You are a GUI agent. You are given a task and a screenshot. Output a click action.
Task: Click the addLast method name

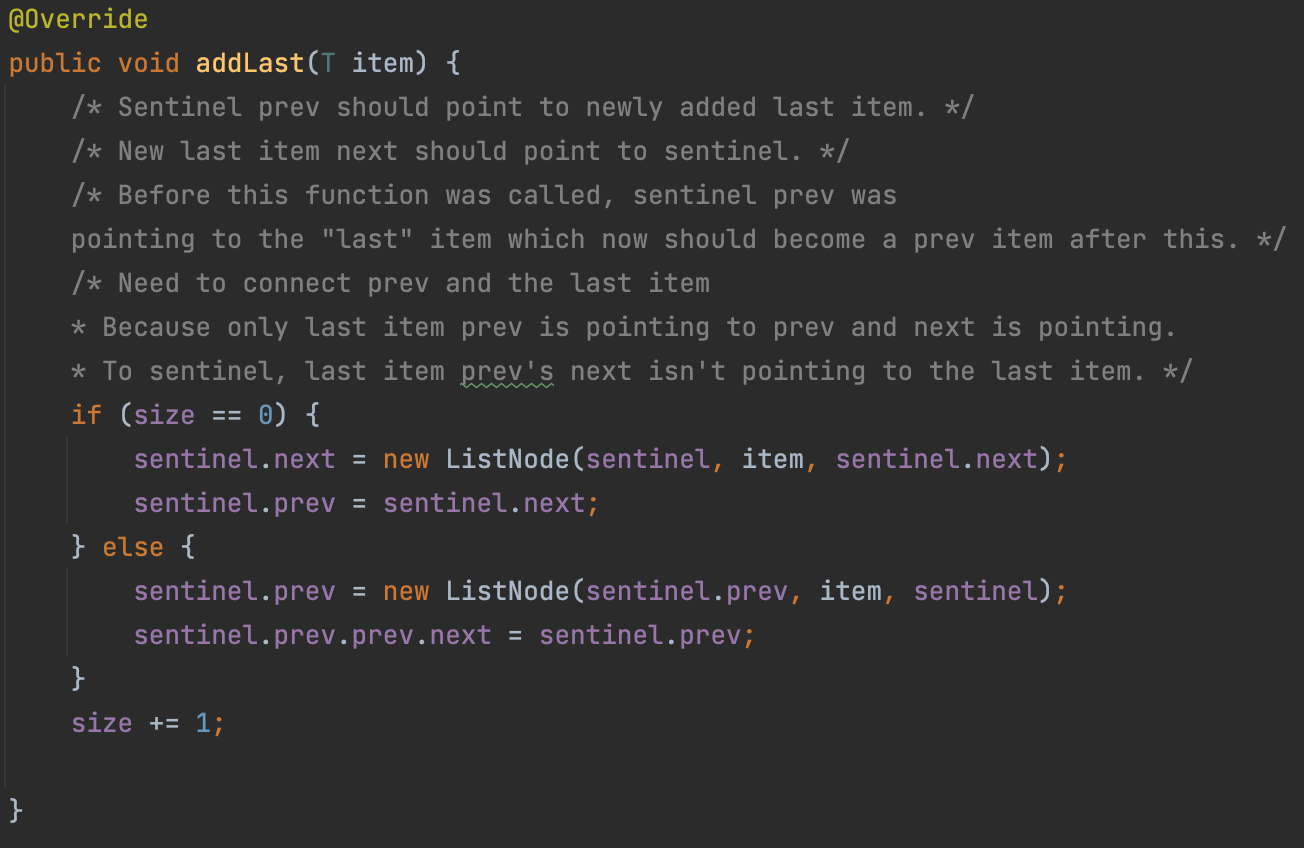pos(250,63)
